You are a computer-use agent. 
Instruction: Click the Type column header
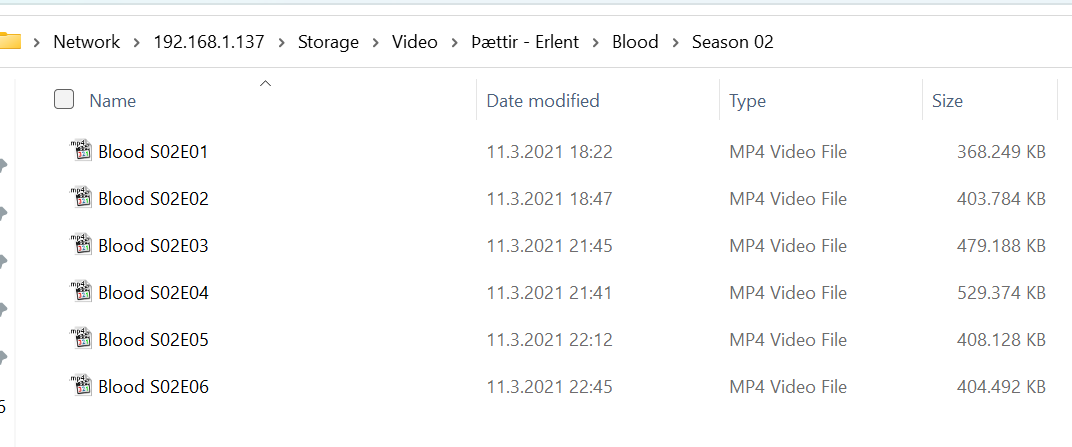(x=747, y=101)
